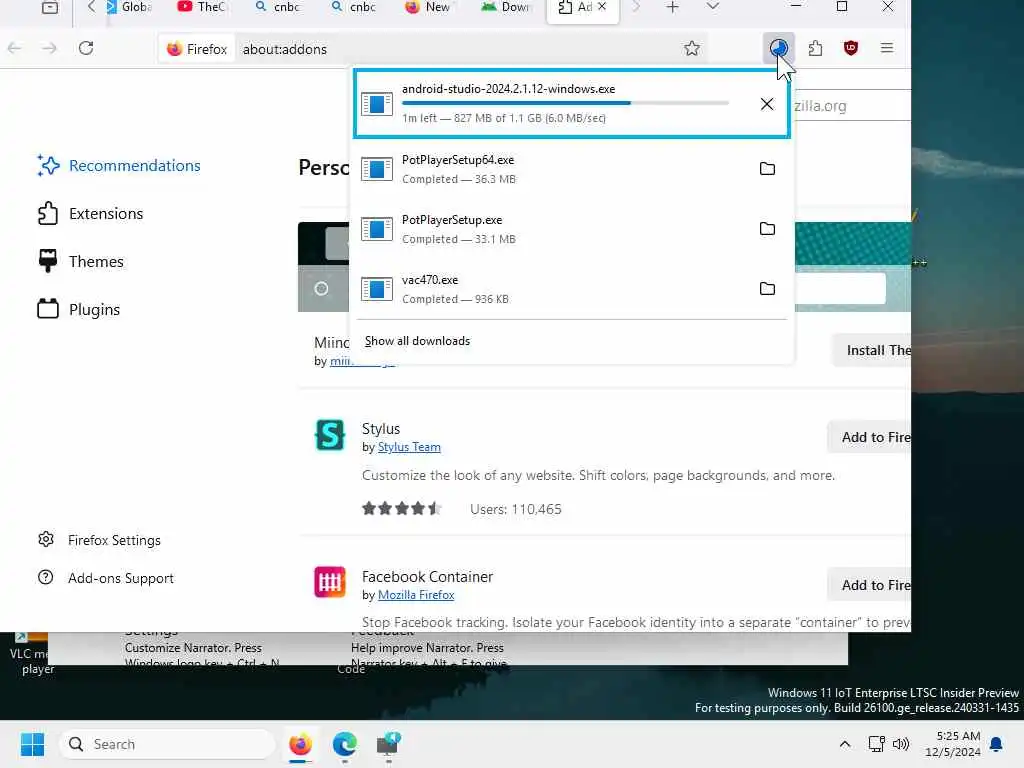Select Themes in the sidebar
This screenshot has width=1024, height=768.
click(x=80, y=262)
